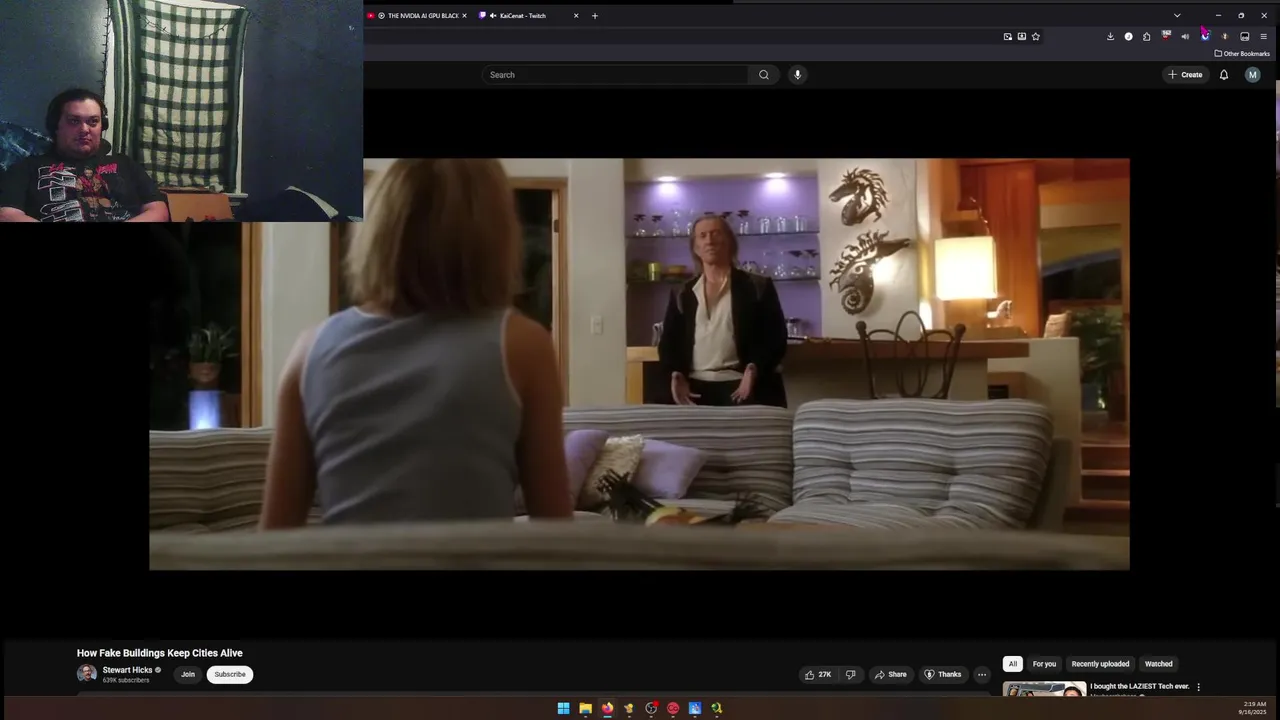Open more actions three-dot menu under the video
Image resolution: width=1280 pixels, height=720 pixels.
point(982,674)
